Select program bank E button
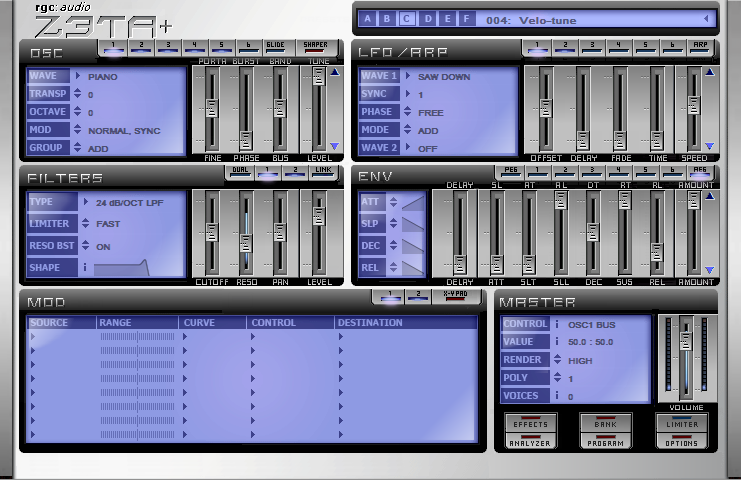This screenshot has height=480, width=741. [447, 19]
